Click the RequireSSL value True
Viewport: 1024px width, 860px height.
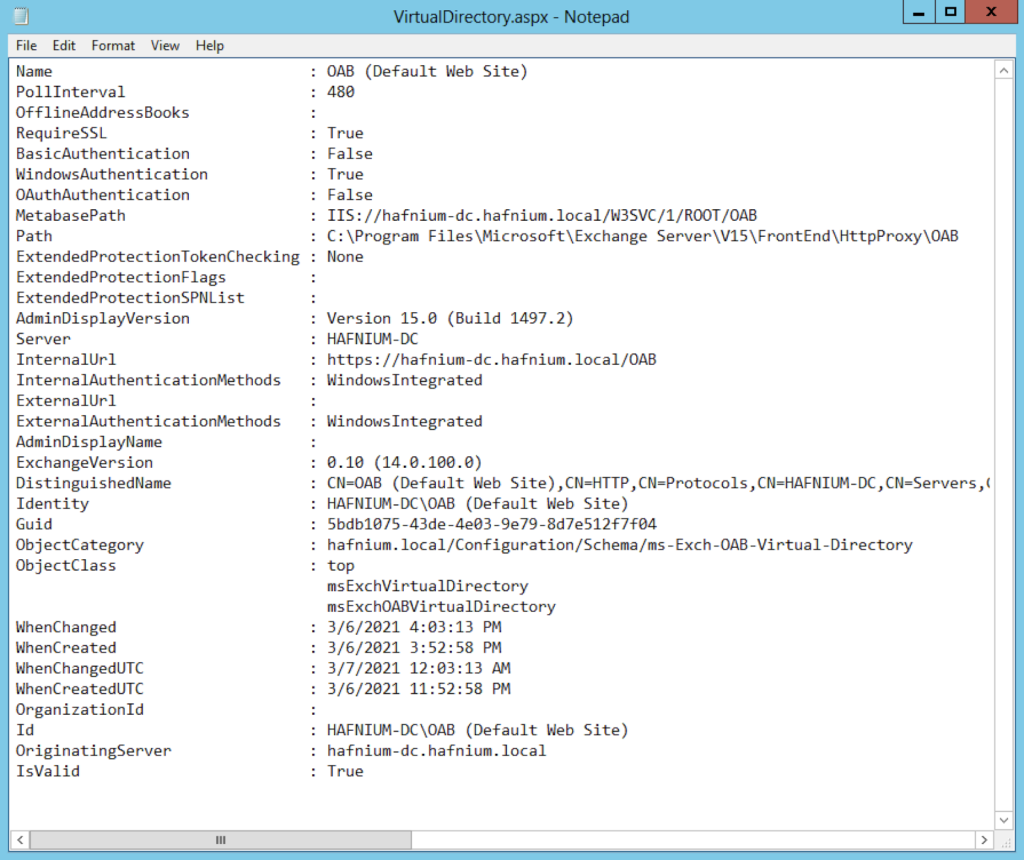345,133
